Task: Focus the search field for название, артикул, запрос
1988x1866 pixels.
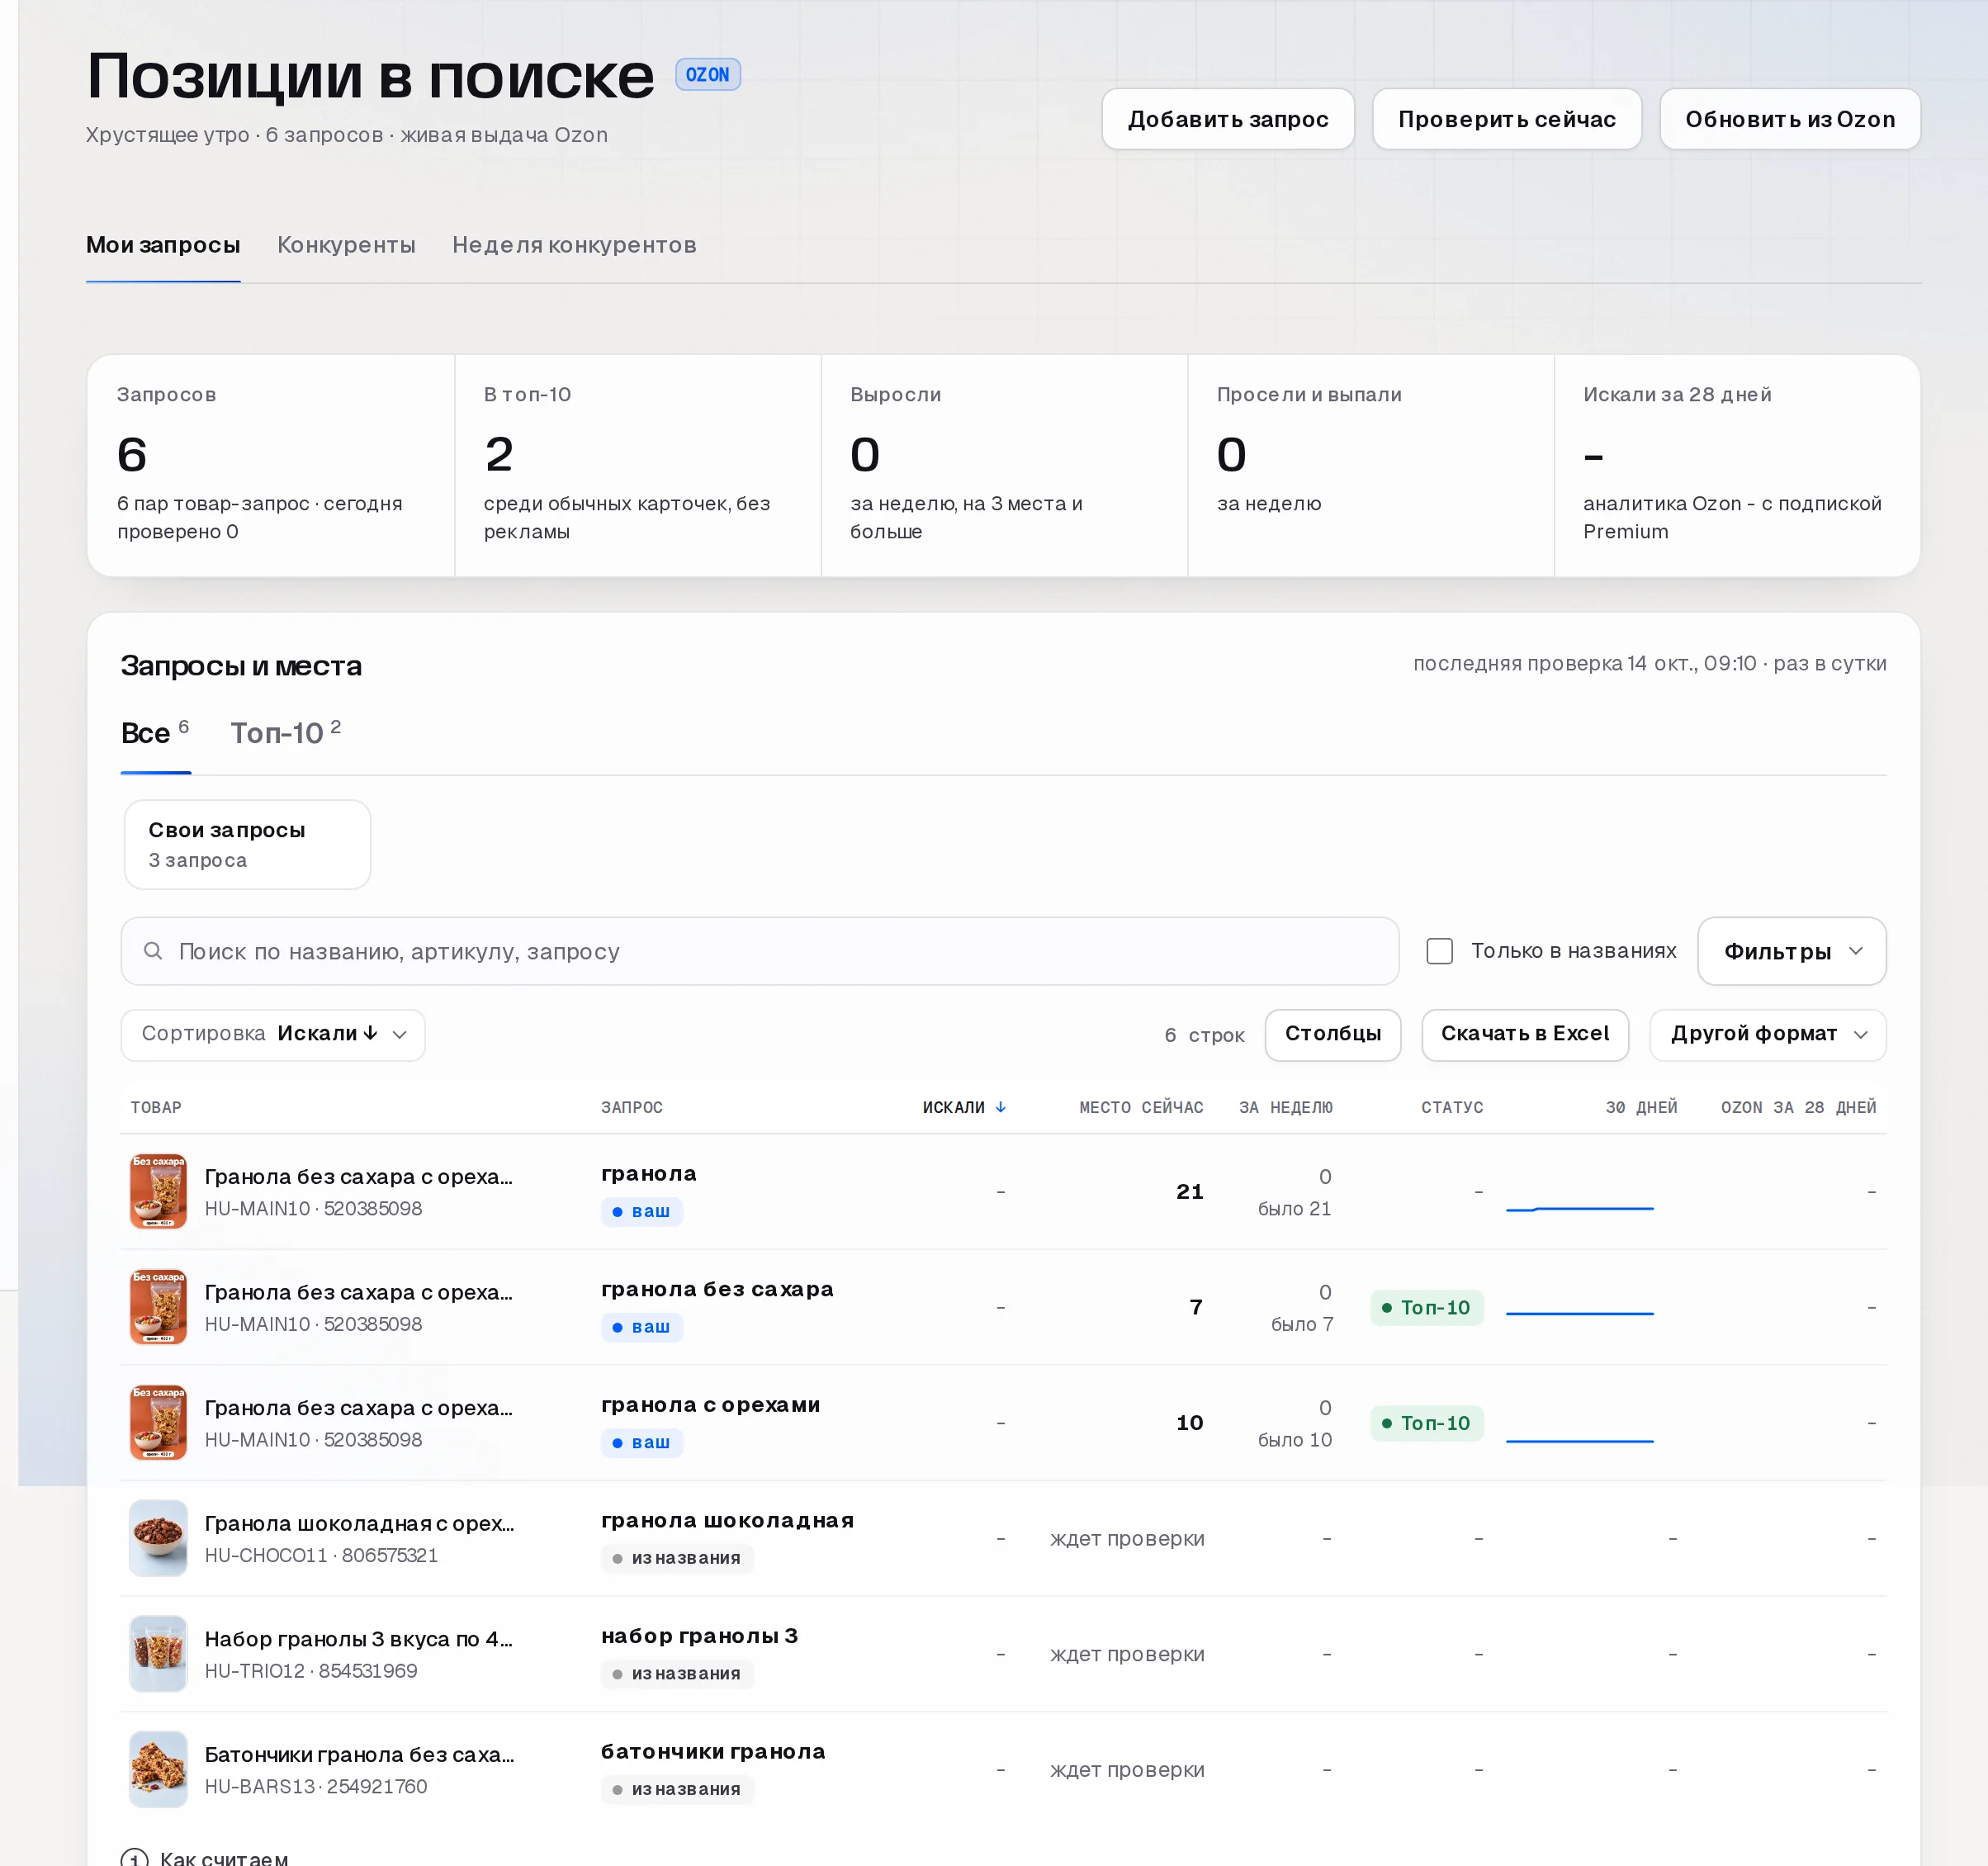Action: 759,951
